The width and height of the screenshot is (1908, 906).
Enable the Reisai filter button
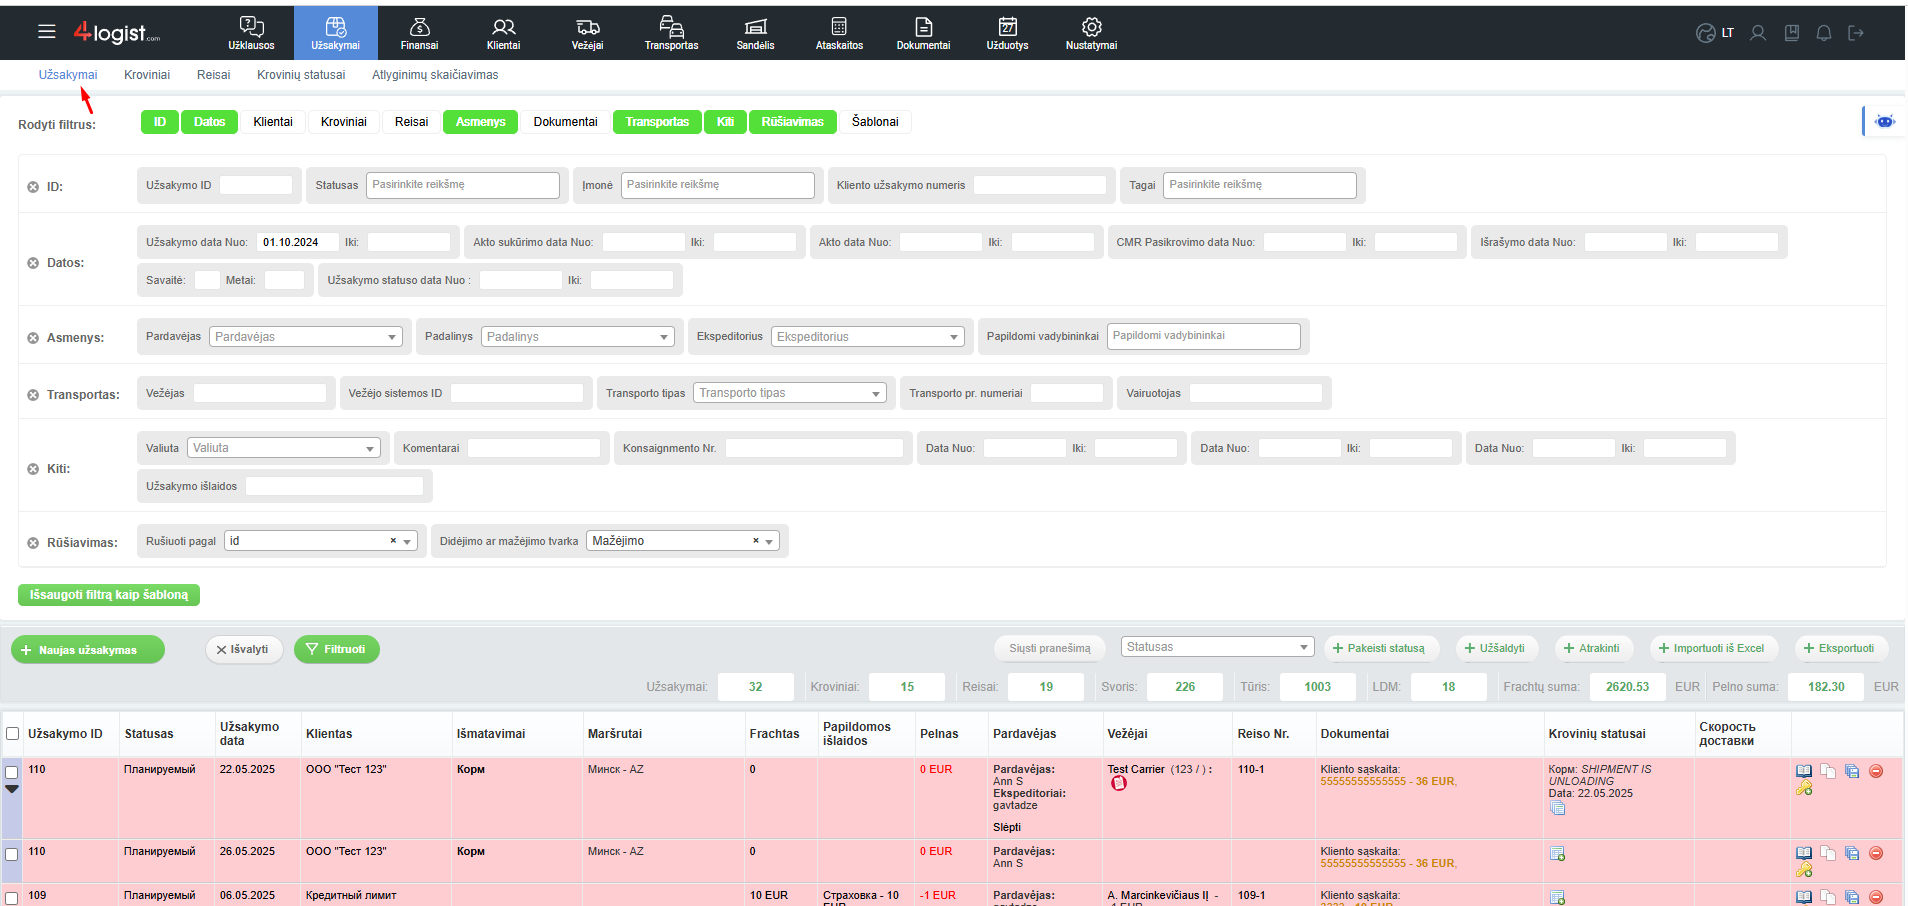coord(411,122)
